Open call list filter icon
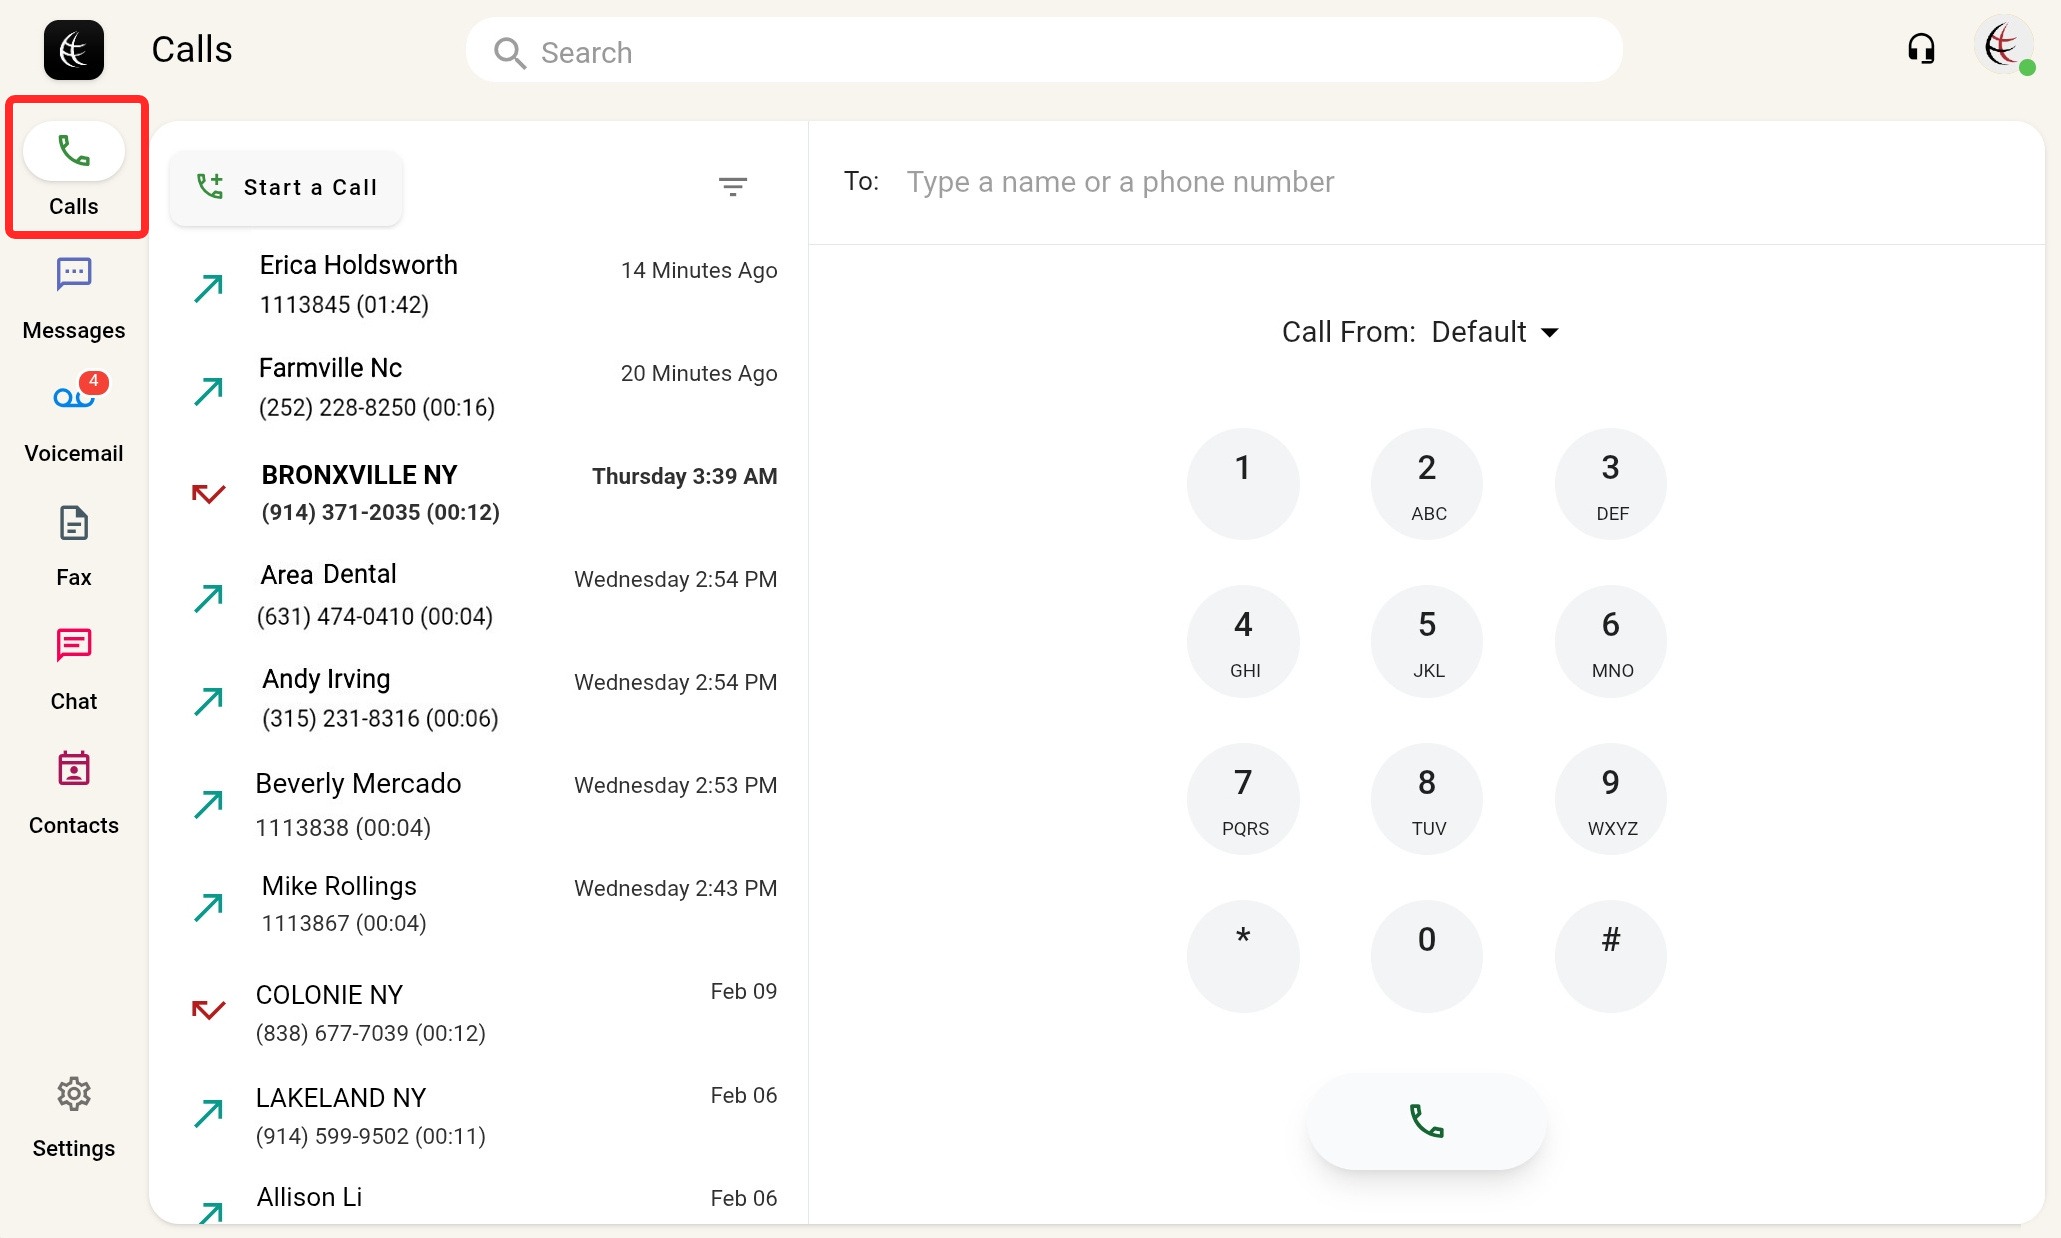 tap(732, 187)
